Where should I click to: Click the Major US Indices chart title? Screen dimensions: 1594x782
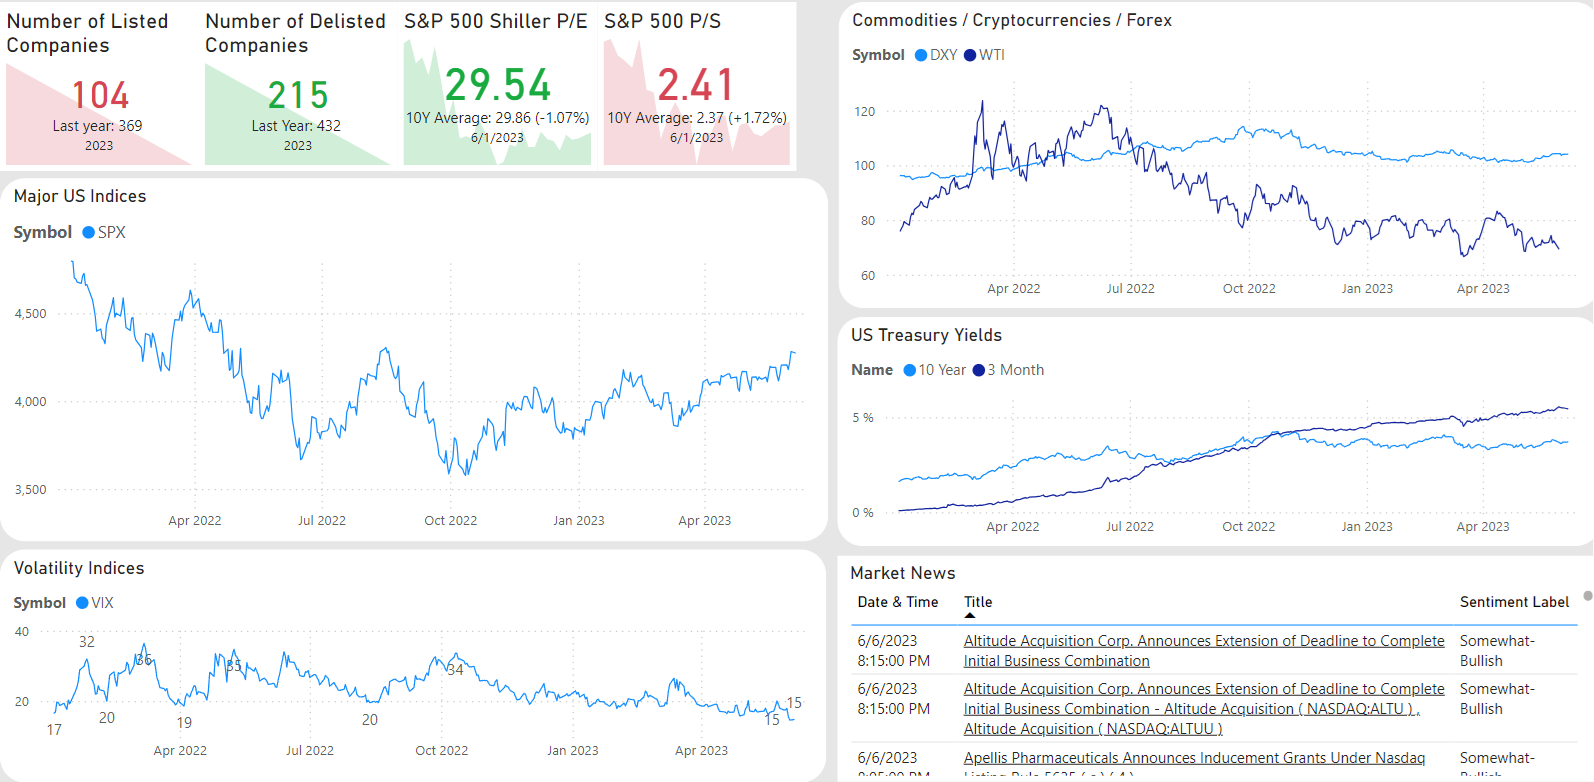click(80, 196)
